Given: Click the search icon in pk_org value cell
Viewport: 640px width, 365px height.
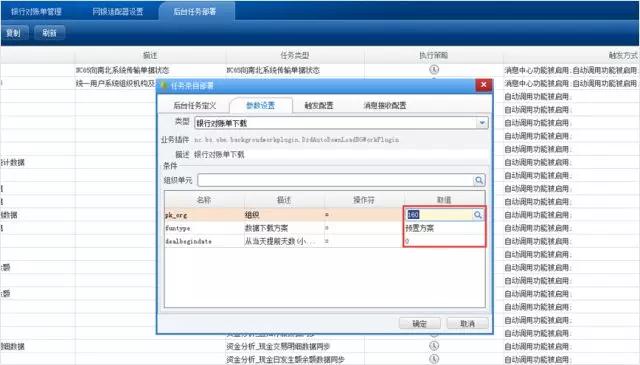Looking at the screenshot, I should tap(478, 215).
